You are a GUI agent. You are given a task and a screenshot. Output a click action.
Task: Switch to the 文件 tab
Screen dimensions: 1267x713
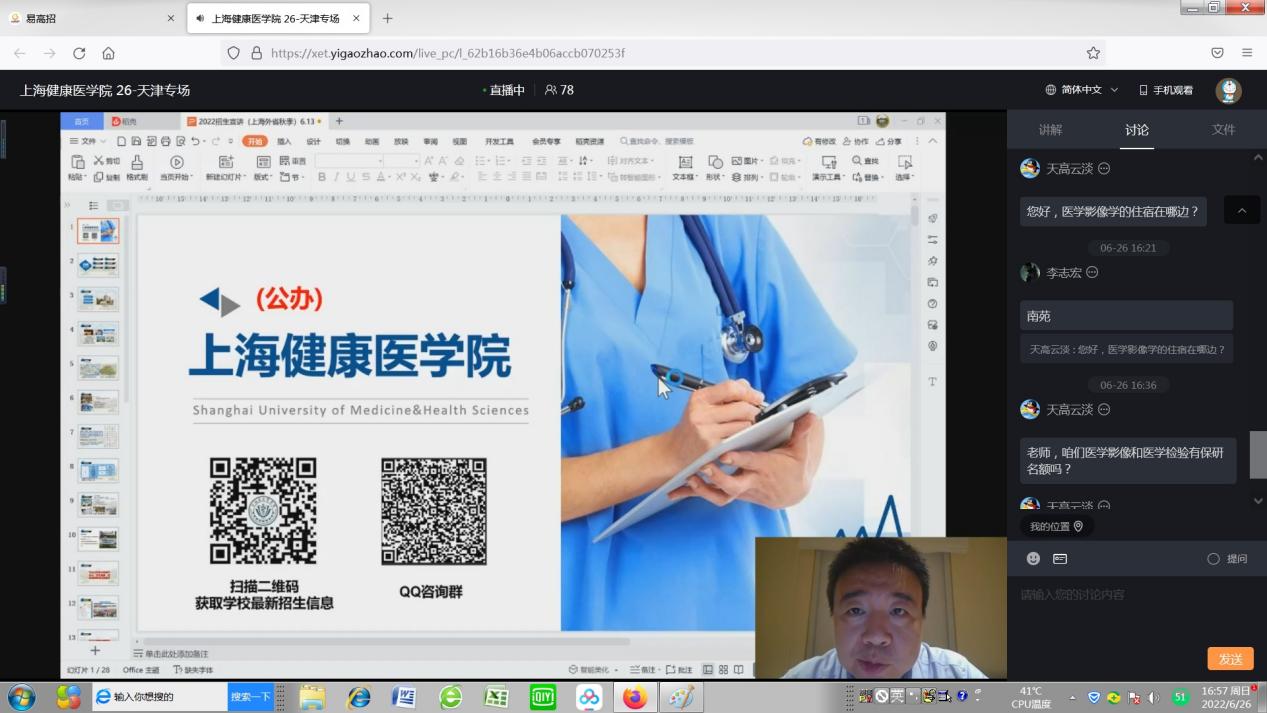[1223, 130]
